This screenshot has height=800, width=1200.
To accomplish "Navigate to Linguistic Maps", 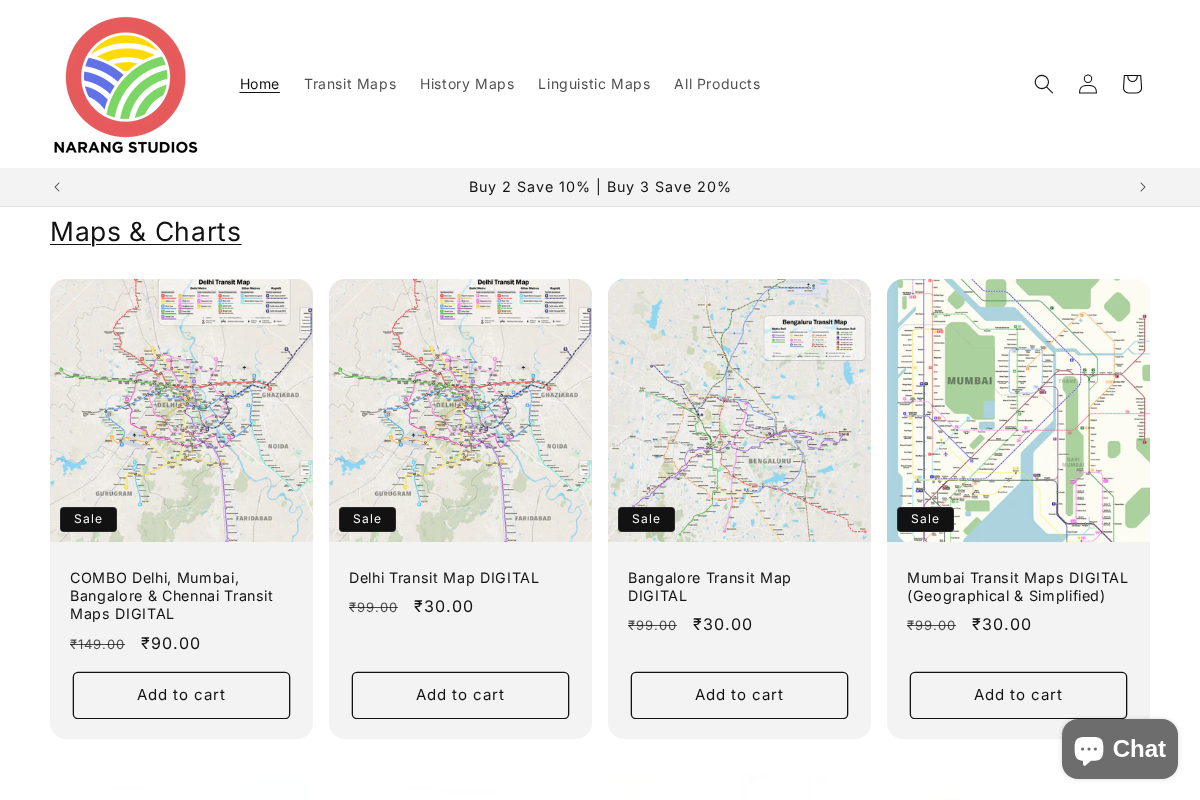I will tap(594, 84).
